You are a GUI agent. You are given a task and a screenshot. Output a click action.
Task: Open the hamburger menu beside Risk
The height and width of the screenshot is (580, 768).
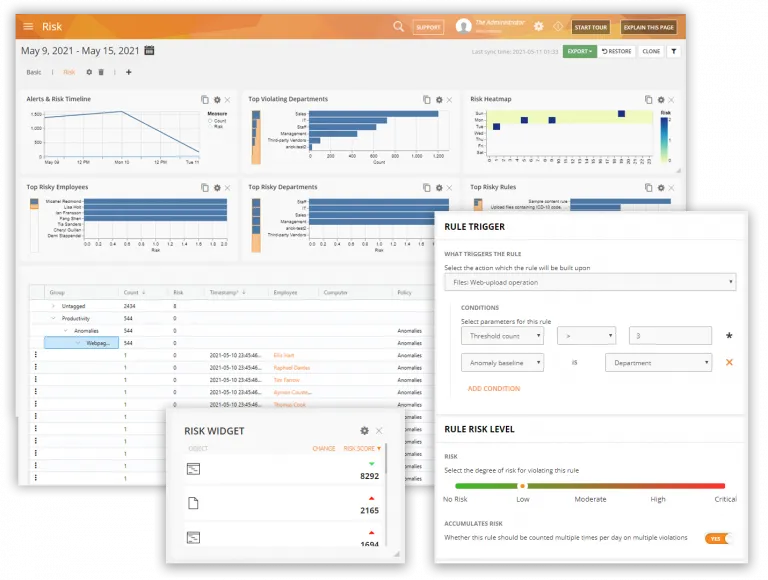click(28, 26)
